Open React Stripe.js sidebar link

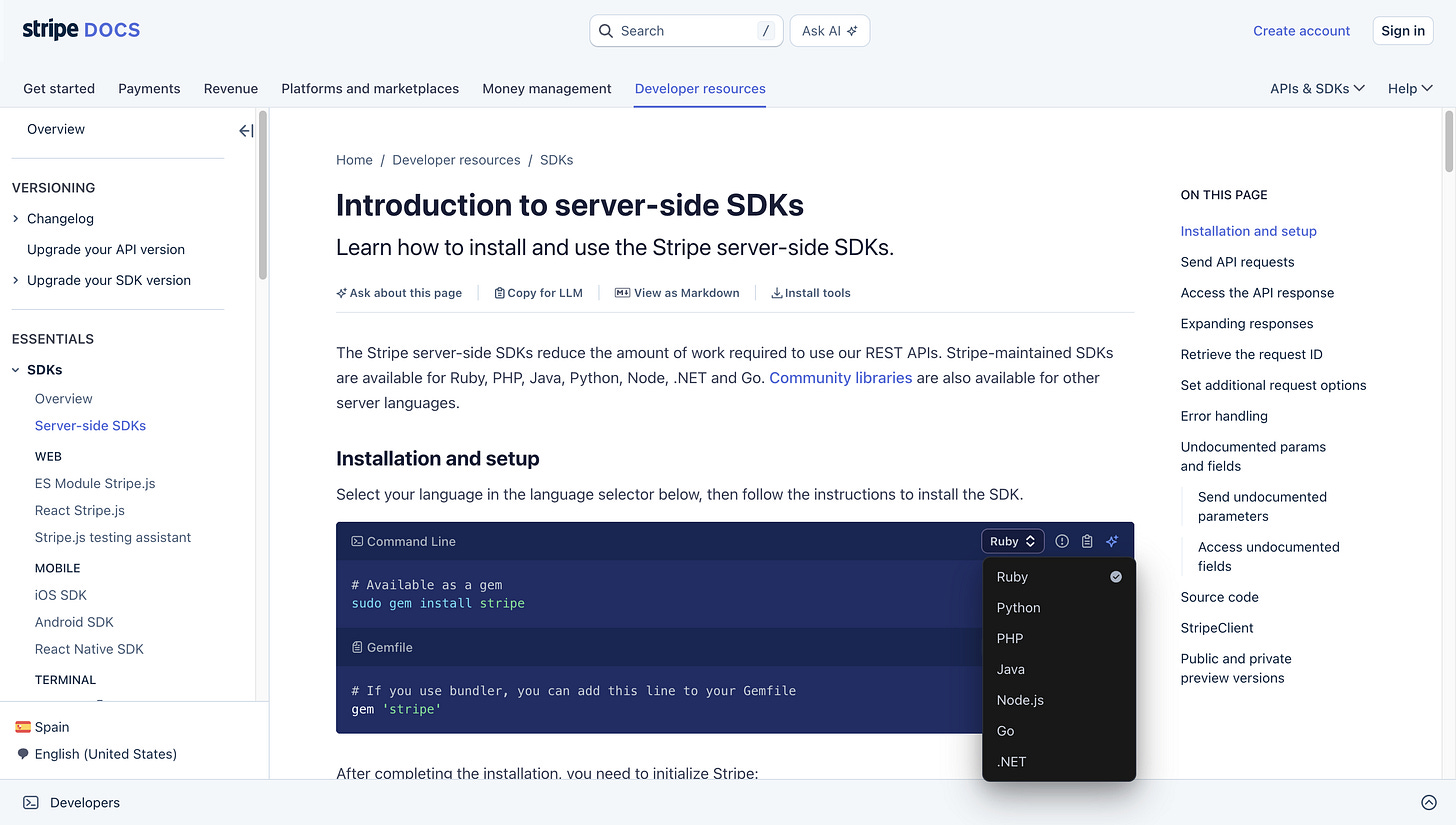(x=80, y=510)
